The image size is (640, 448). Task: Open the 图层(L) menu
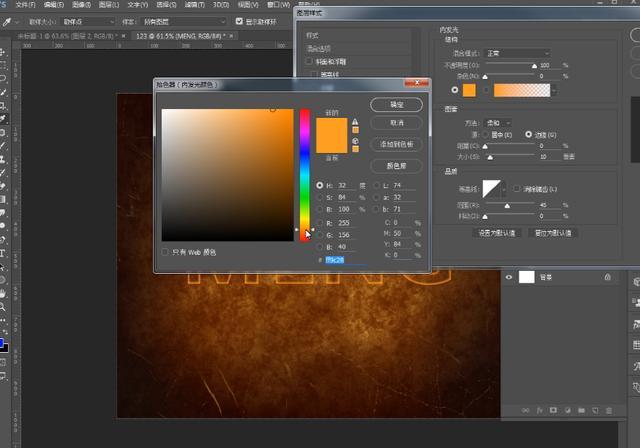pyautogui.click(x=109, y=4)
